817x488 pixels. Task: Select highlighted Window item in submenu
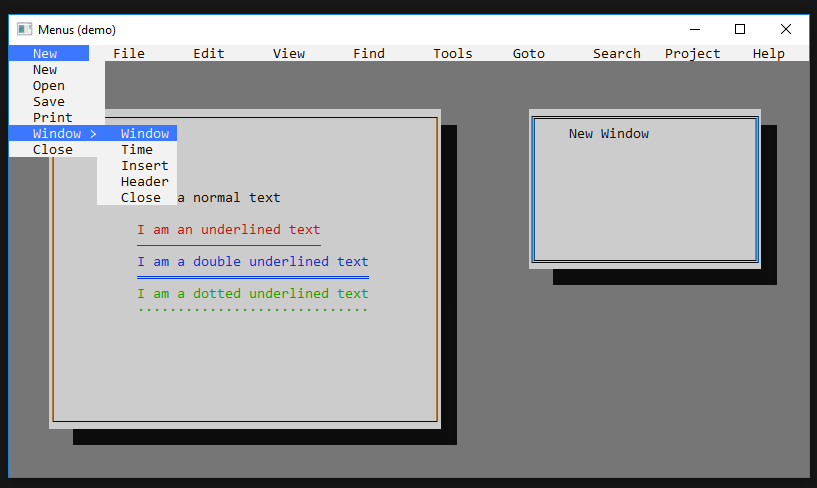(x=137, y=133)
